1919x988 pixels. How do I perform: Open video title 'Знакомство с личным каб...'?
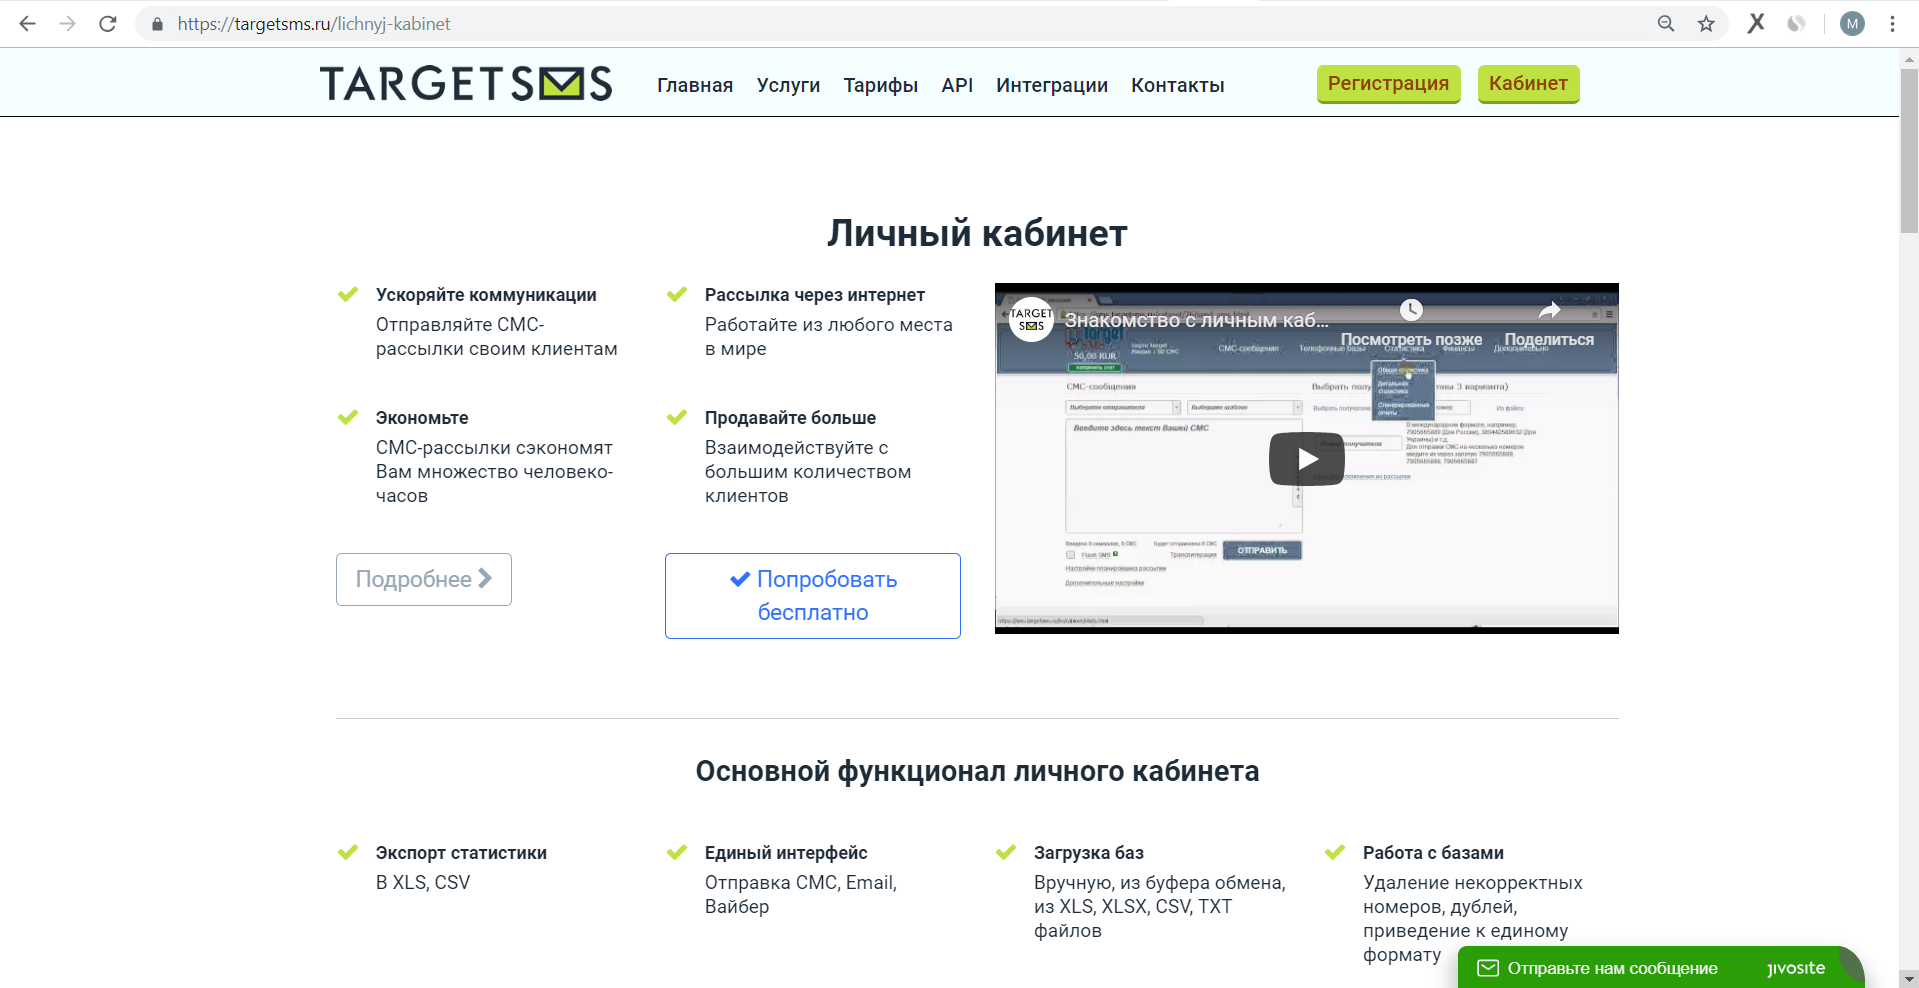click(1196, 320)
